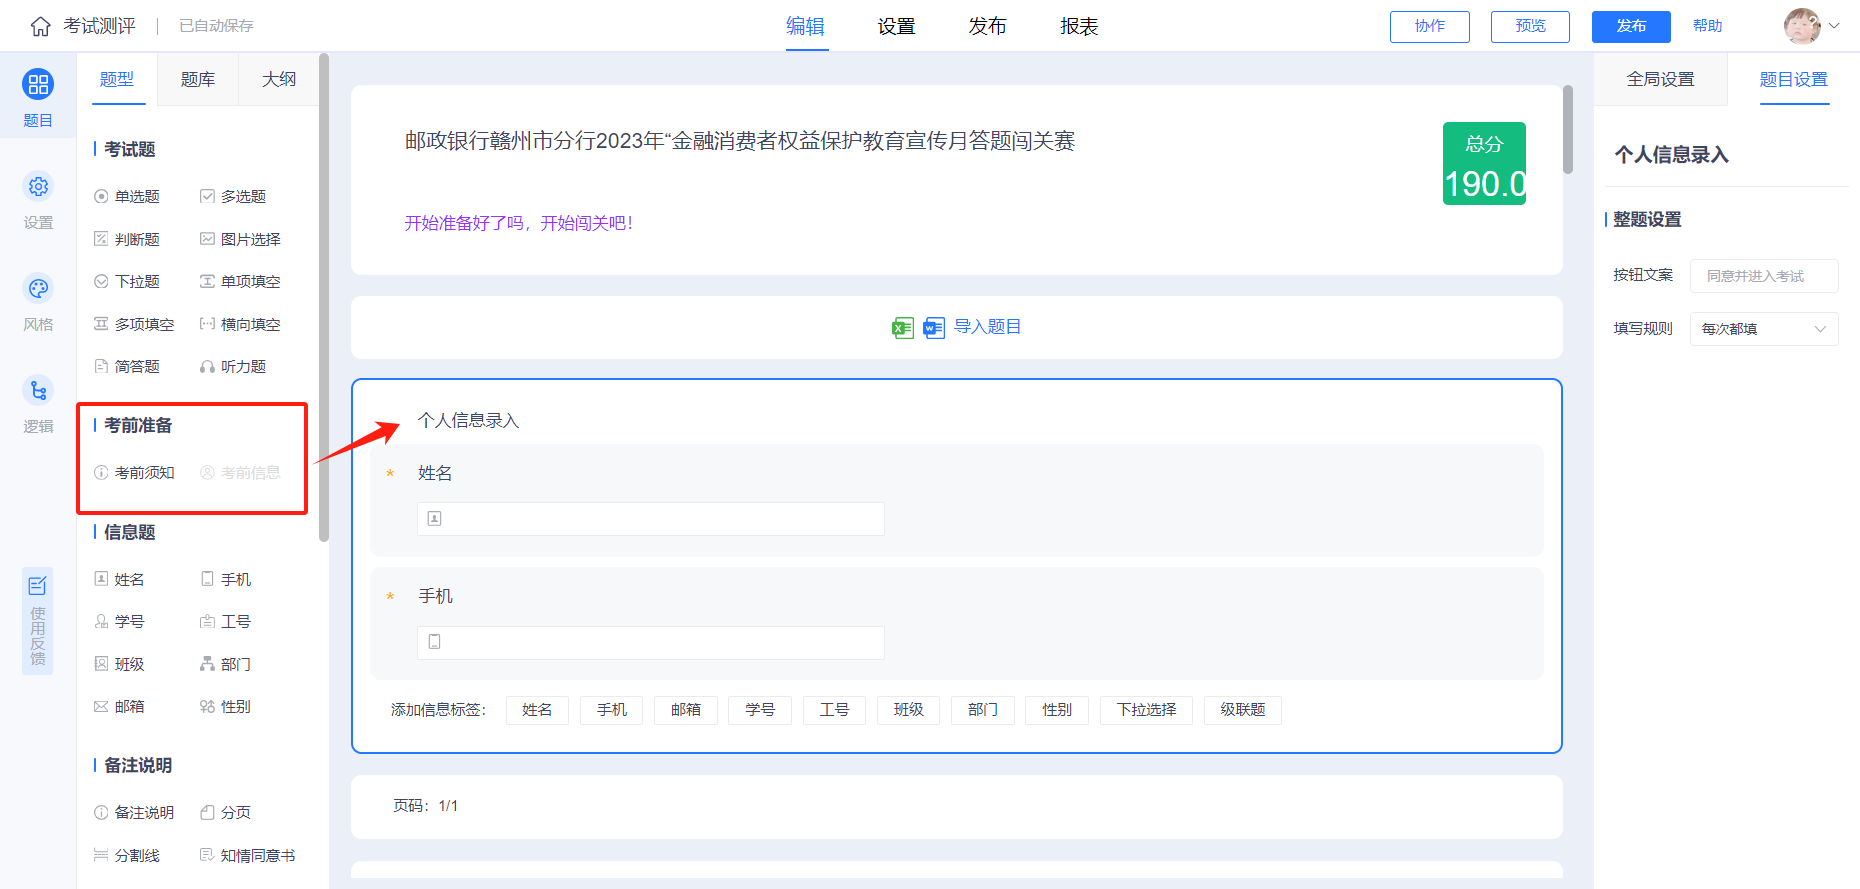Add the 手机 info tag
The width and height of the screenshot is (1860, 889).
point(612,710)
